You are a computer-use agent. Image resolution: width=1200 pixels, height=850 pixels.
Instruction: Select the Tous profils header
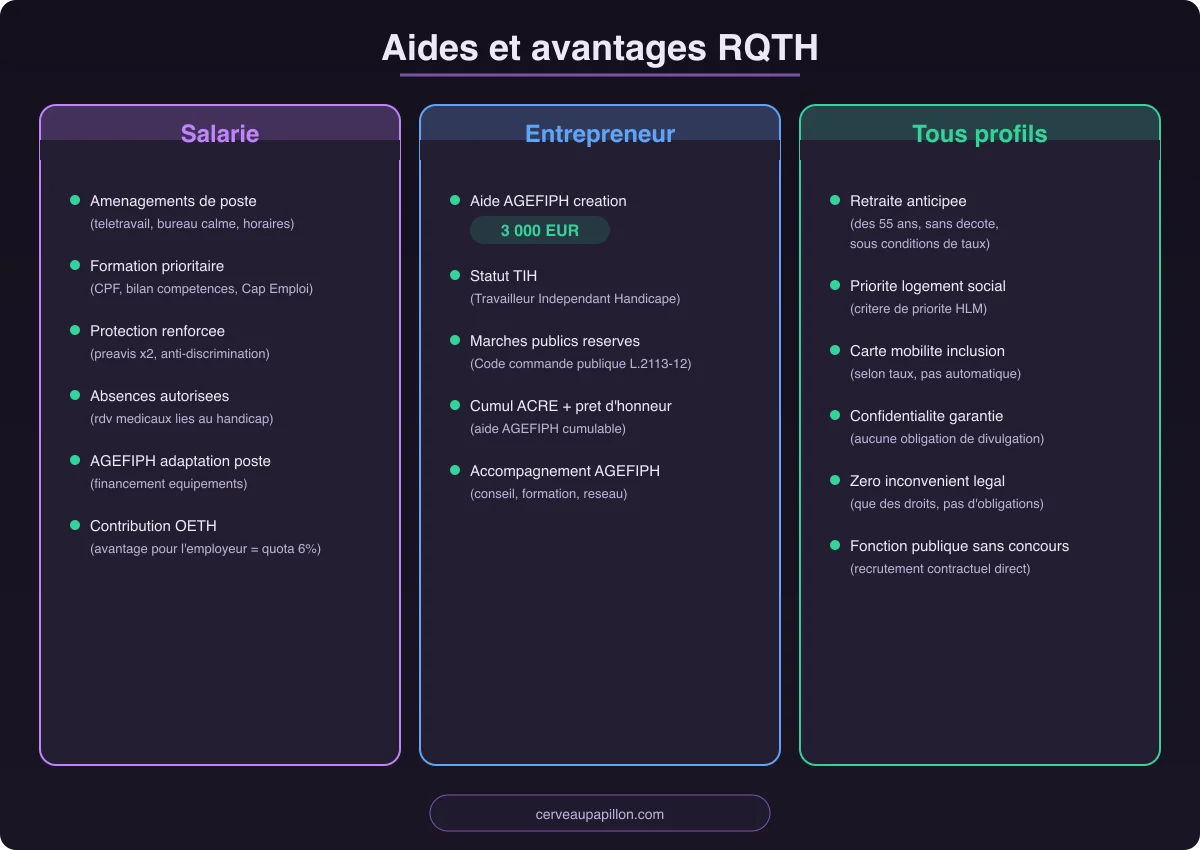[x=980, y=133]
